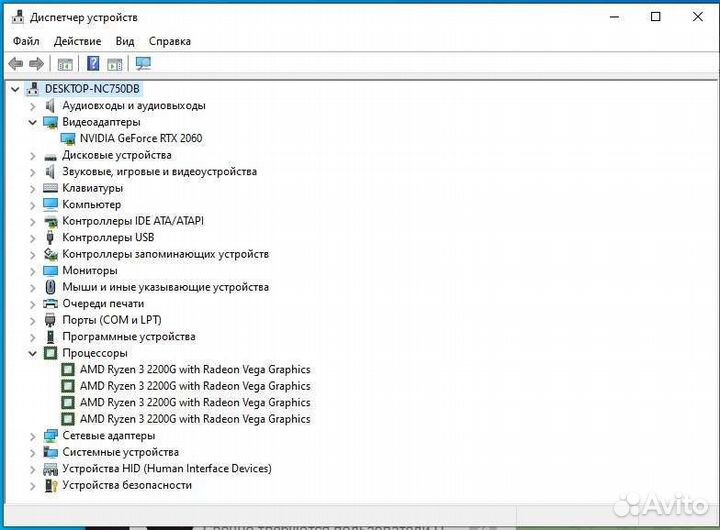This screenshot has height=530, width=720.
Task: Click the Action pane toolbar icon
Action: pyautogui.click(x=115, y=64)
